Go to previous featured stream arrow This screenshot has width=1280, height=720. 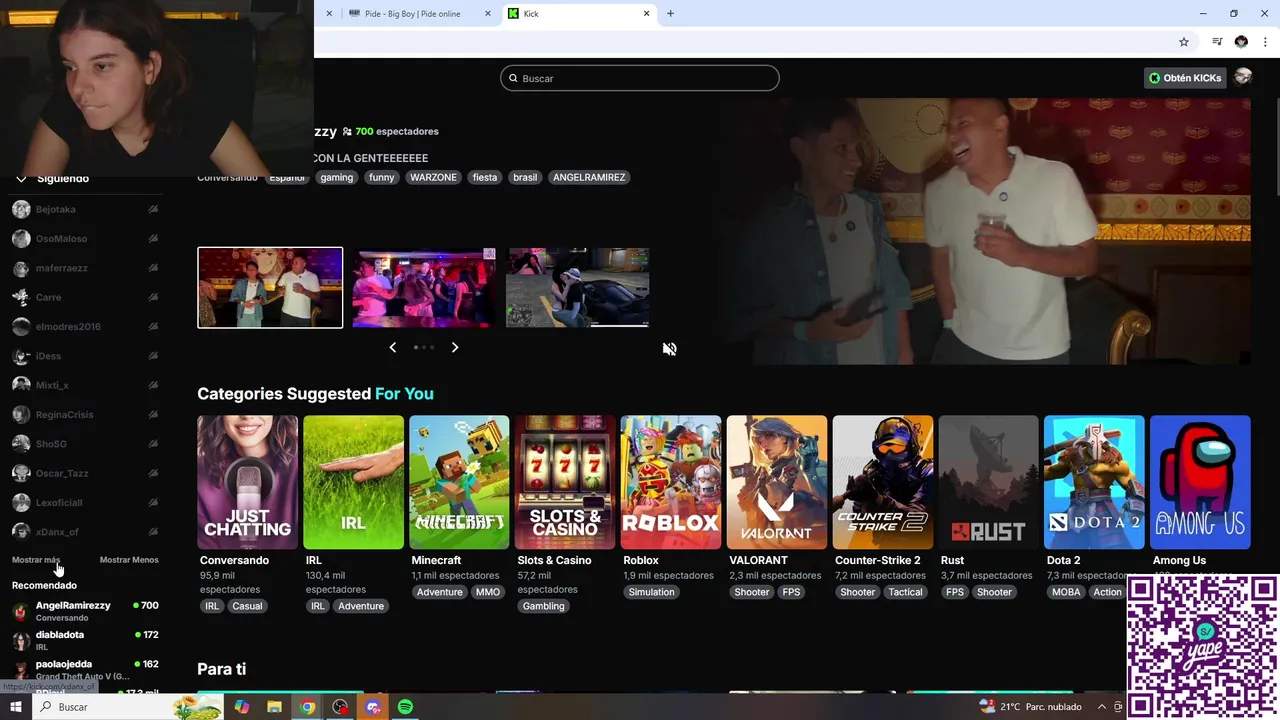(392, 347)
